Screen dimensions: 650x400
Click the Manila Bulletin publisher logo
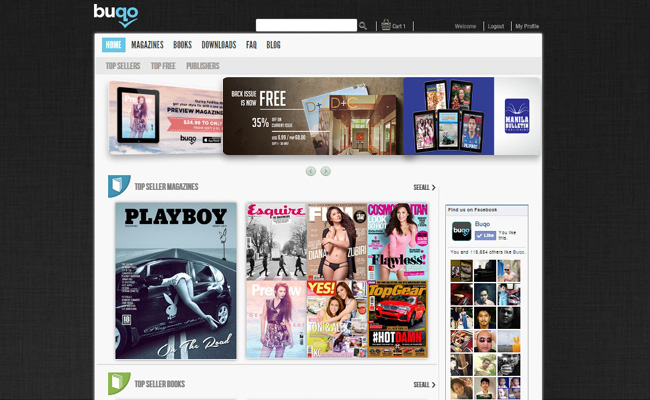point(516,117)
